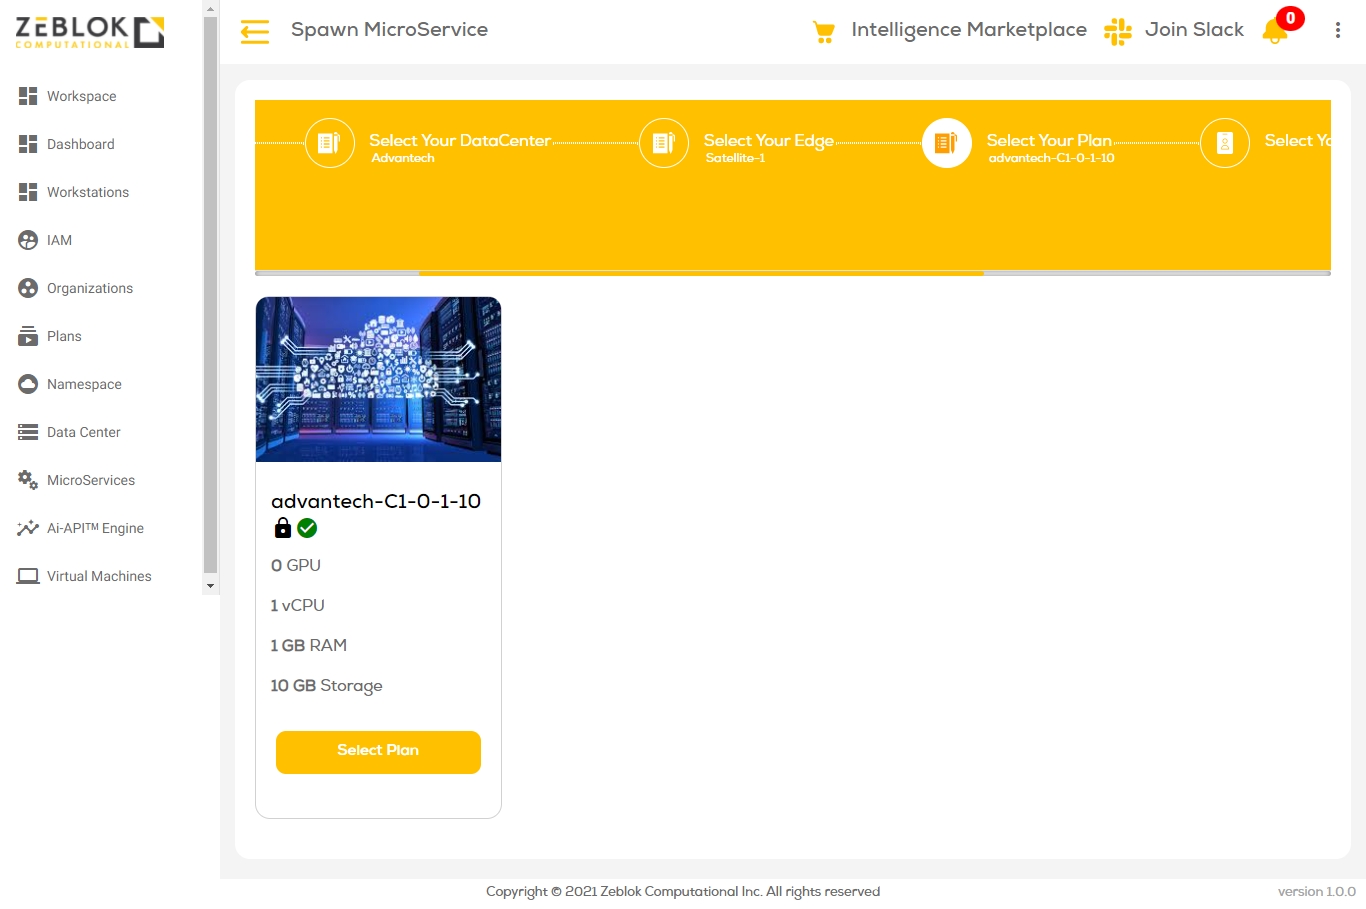Open Virtual Machines sidebar item
Screen dimensions: 1366x909
pos(99,576)
